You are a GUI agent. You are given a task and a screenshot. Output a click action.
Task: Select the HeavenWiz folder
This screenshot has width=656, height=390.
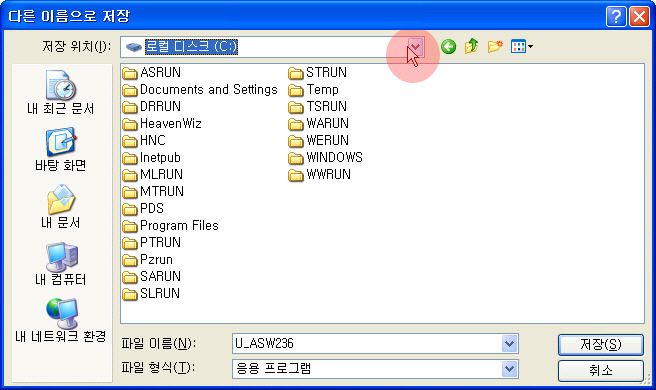pos(162,124)
